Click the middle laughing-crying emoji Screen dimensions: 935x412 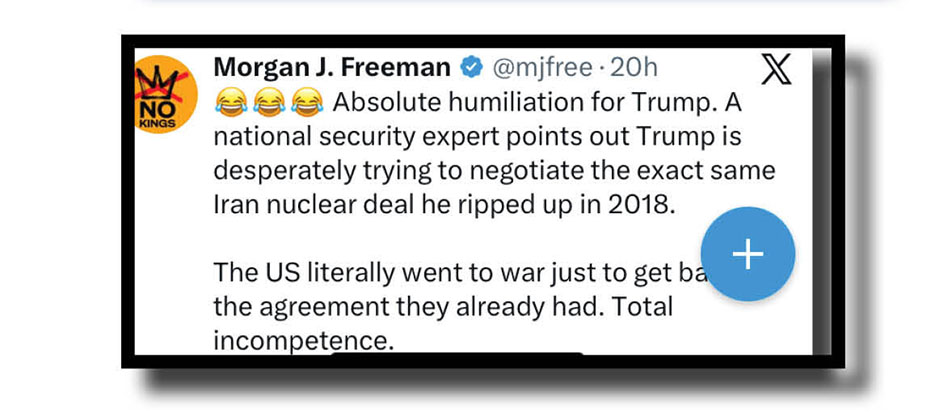[270, 101]
